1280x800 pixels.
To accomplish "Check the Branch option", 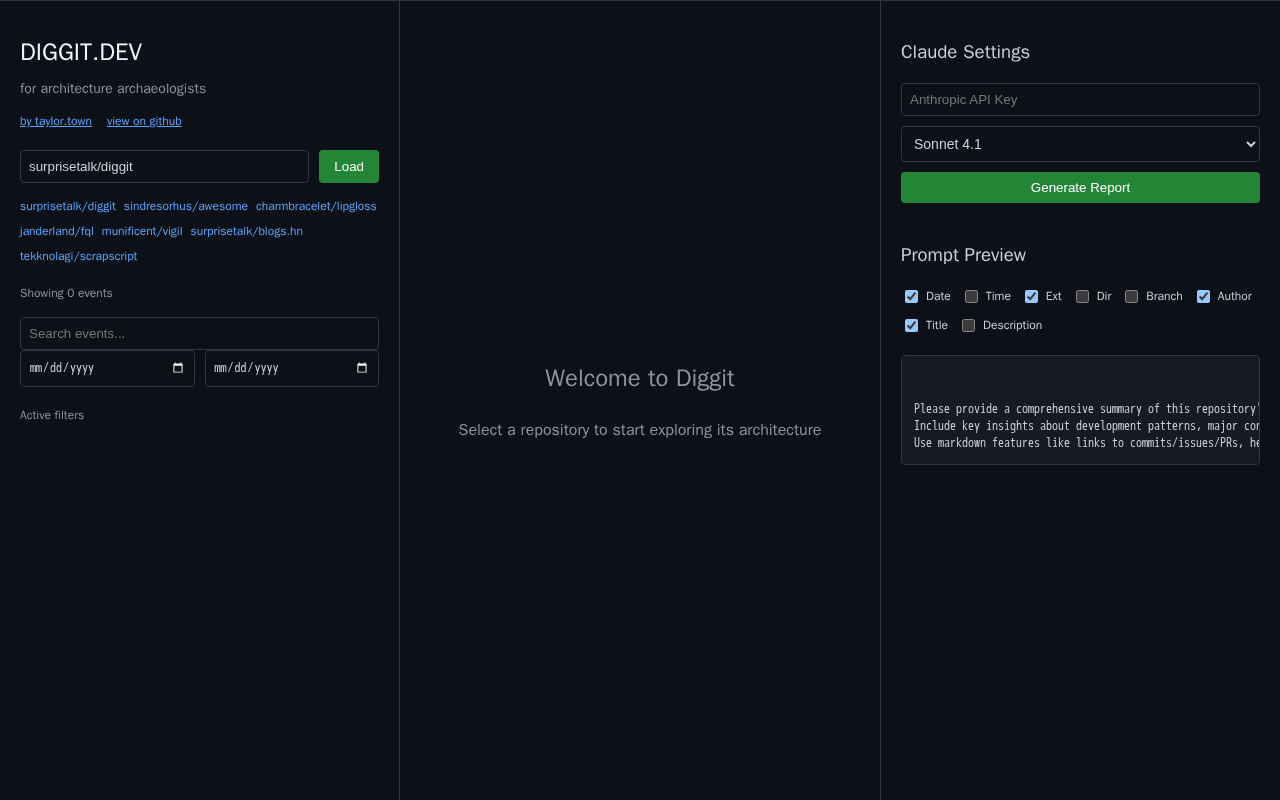I will tap(1131, 296).
